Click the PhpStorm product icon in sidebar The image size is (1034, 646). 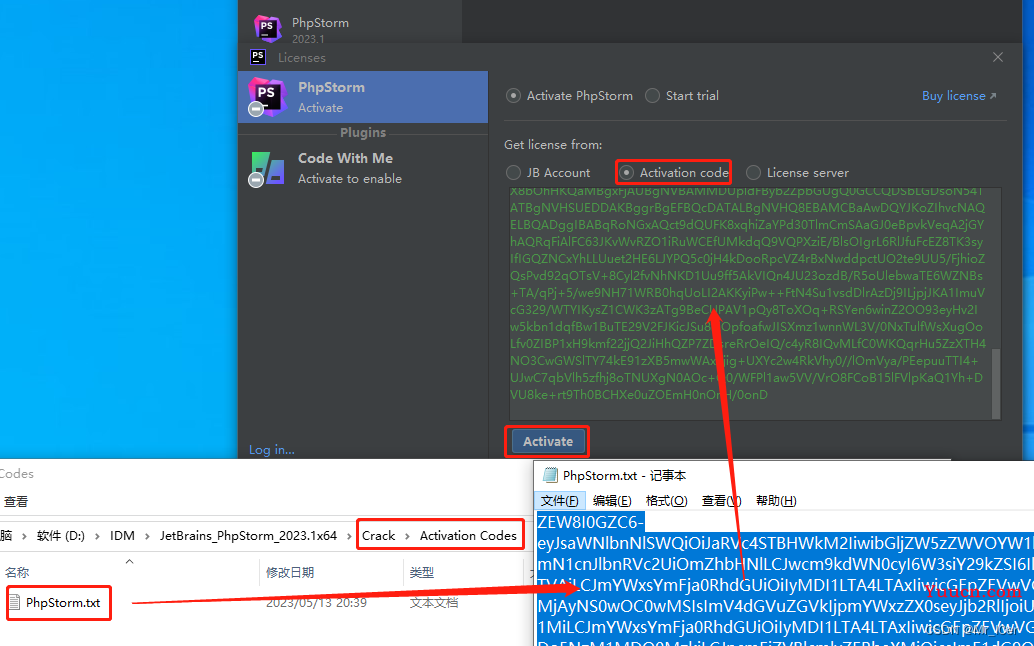(x=267, y=97)
